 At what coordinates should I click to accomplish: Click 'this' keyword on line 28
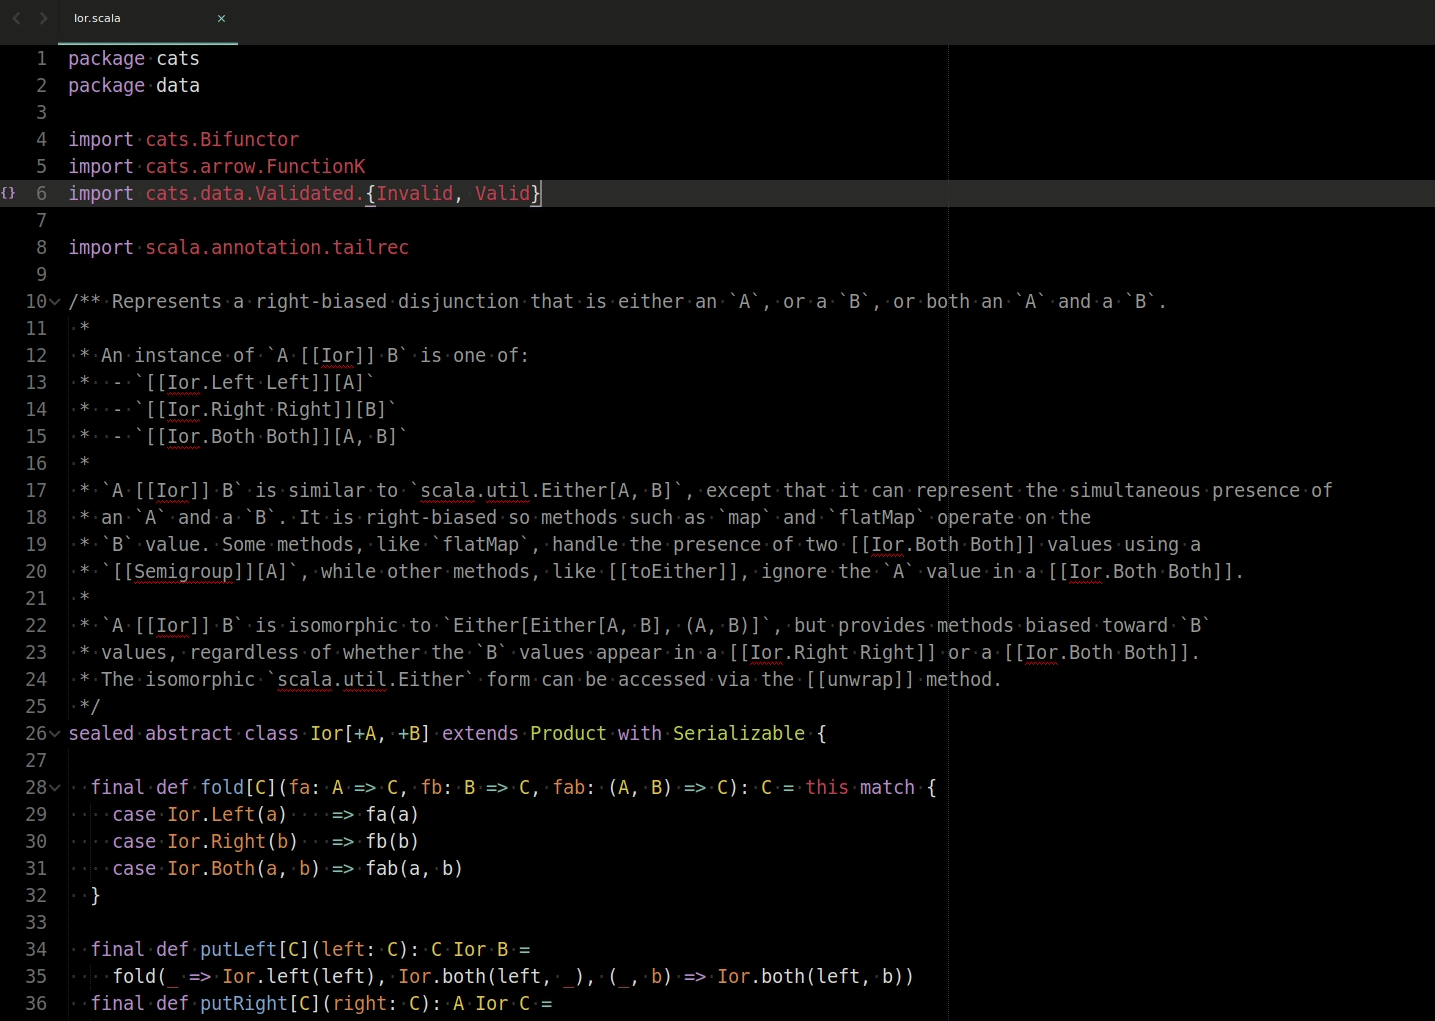pos(827,787)
